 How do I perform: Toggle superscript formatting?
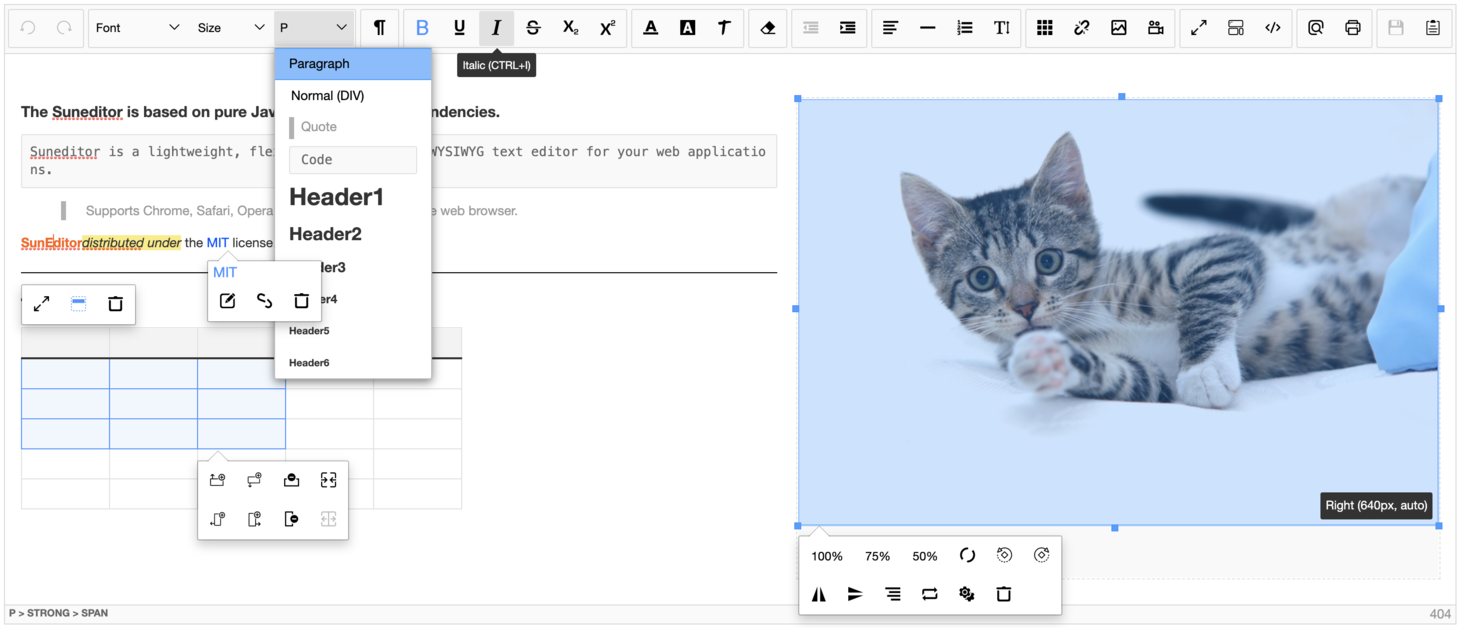[x=607, y=28]
